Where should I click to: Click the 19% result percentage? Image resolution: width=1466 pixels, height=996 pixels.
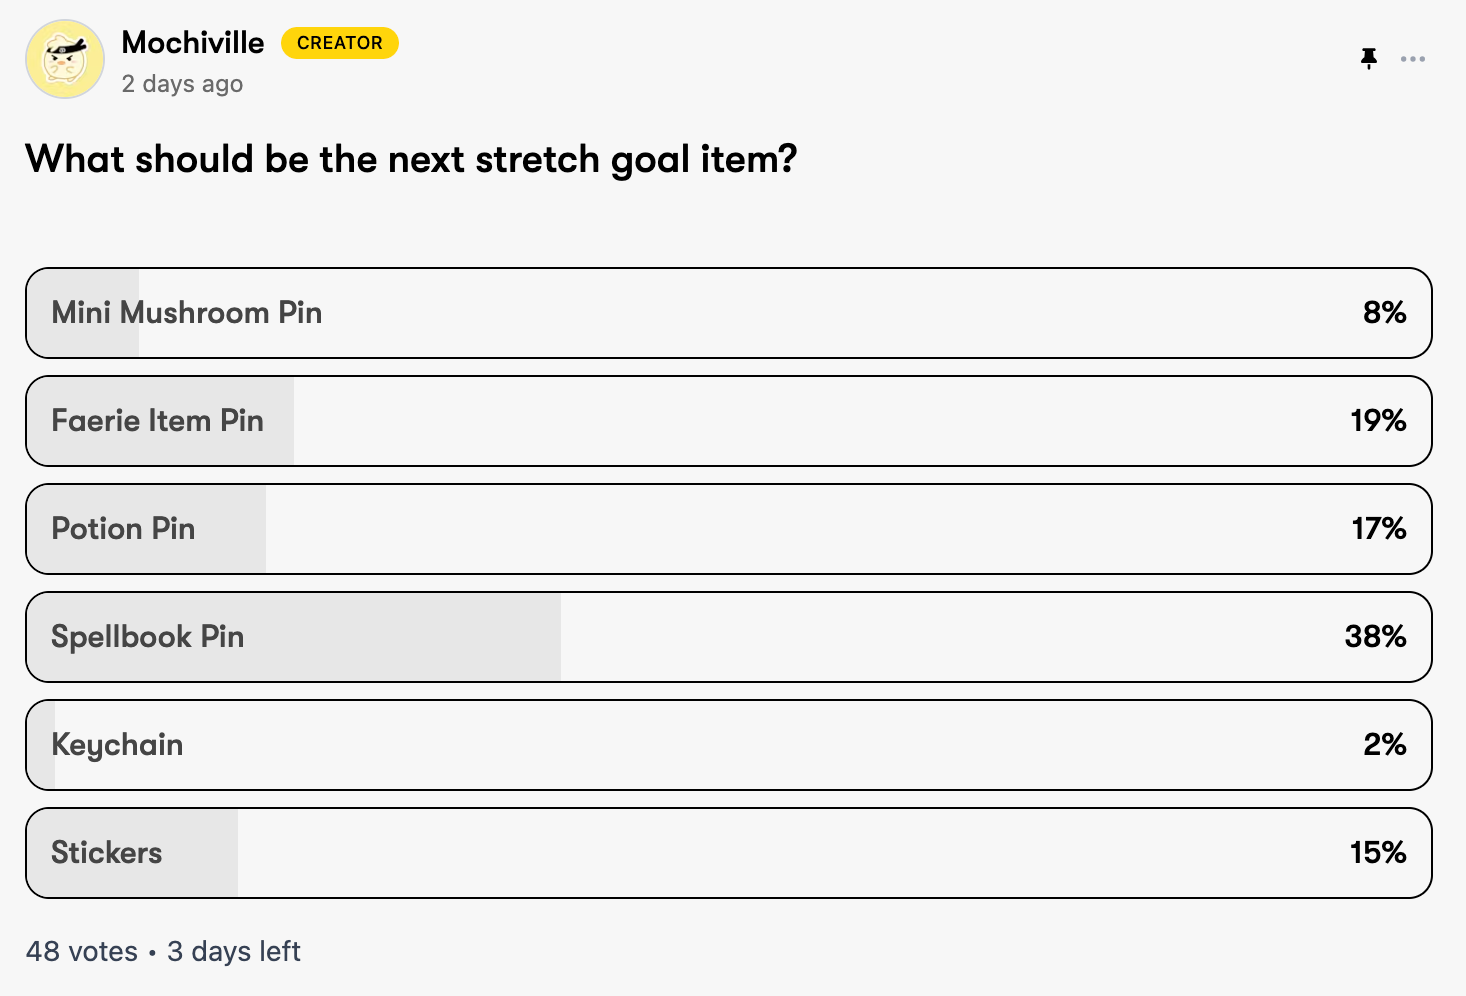point(1378,421)
